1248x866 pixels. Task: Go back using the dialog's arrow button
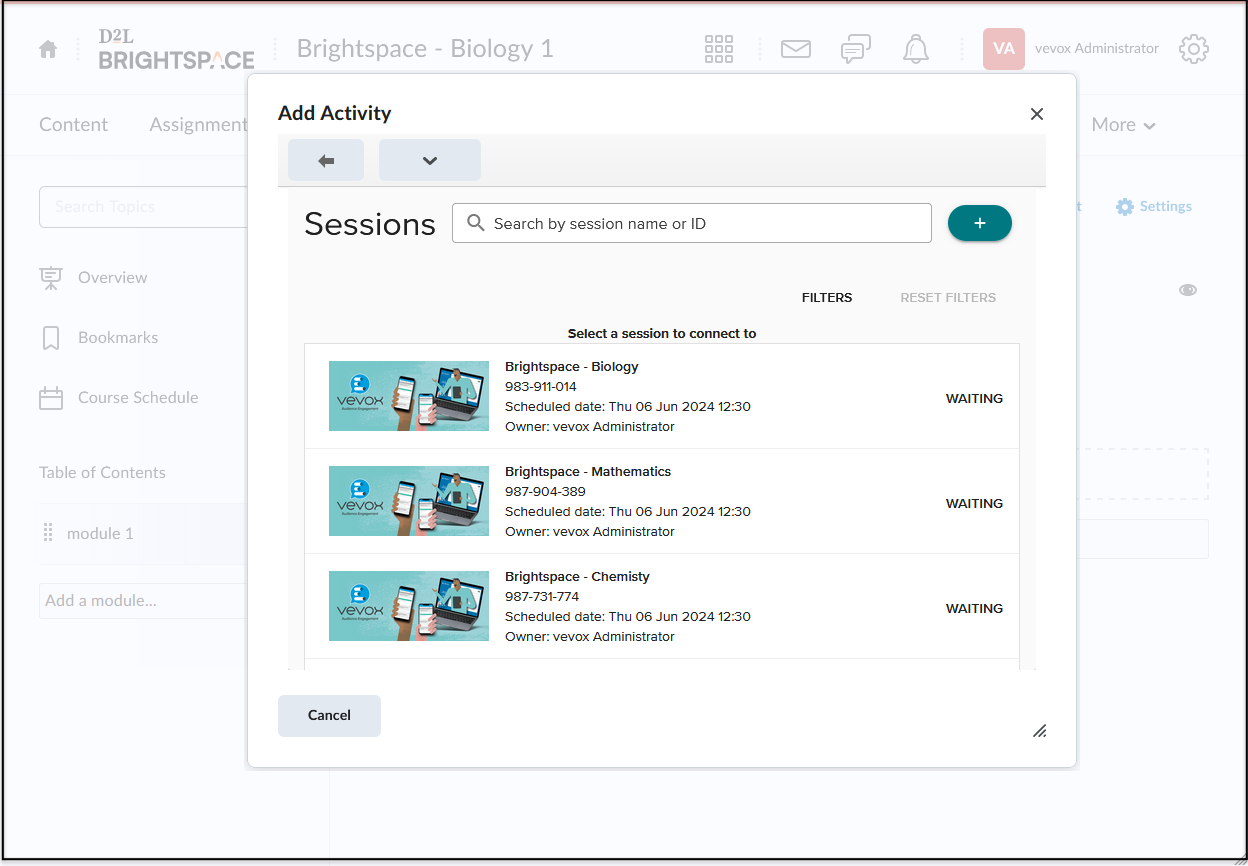point(325,159)
